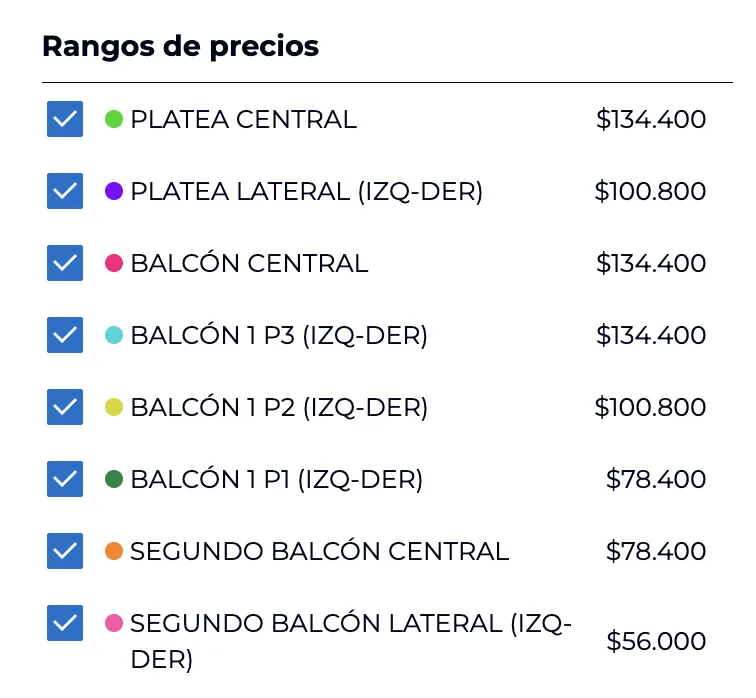
Task: Toggle the SEGUNDO BALCÓN LATERAL checkbox
Action: pos(65,623)
